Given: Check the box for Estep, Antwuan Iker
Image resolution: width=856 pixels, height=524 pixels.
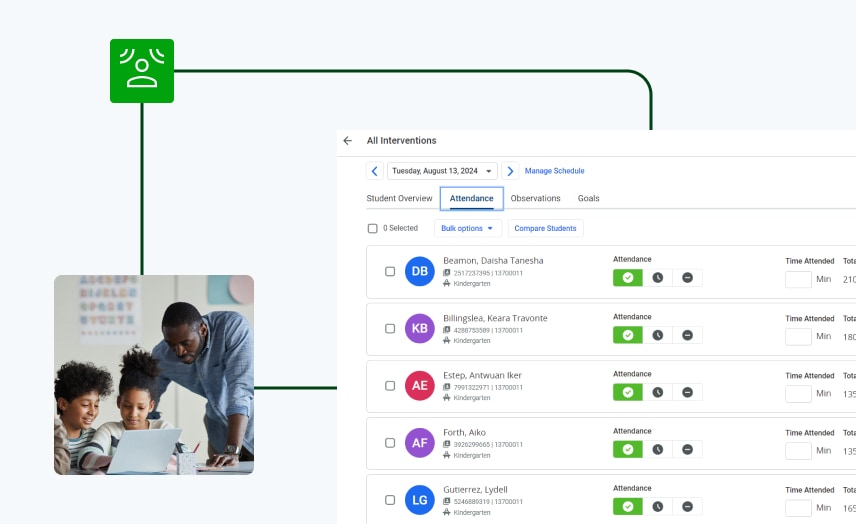Looking at the screenshot, I should 390,386.
